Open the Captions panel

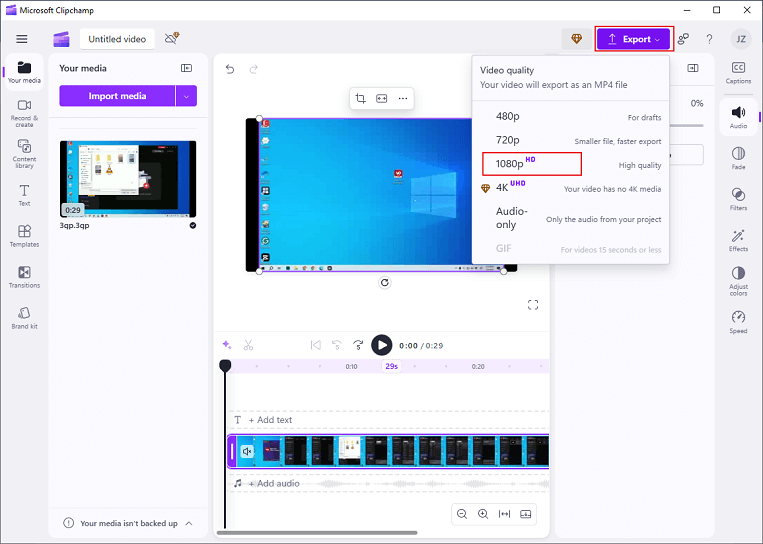coord(738,73)
